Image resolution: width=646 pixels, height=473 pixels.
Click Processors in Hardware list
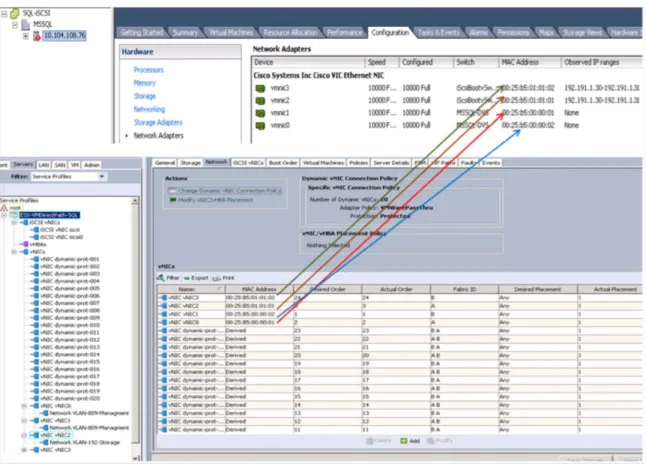[148, 70]
